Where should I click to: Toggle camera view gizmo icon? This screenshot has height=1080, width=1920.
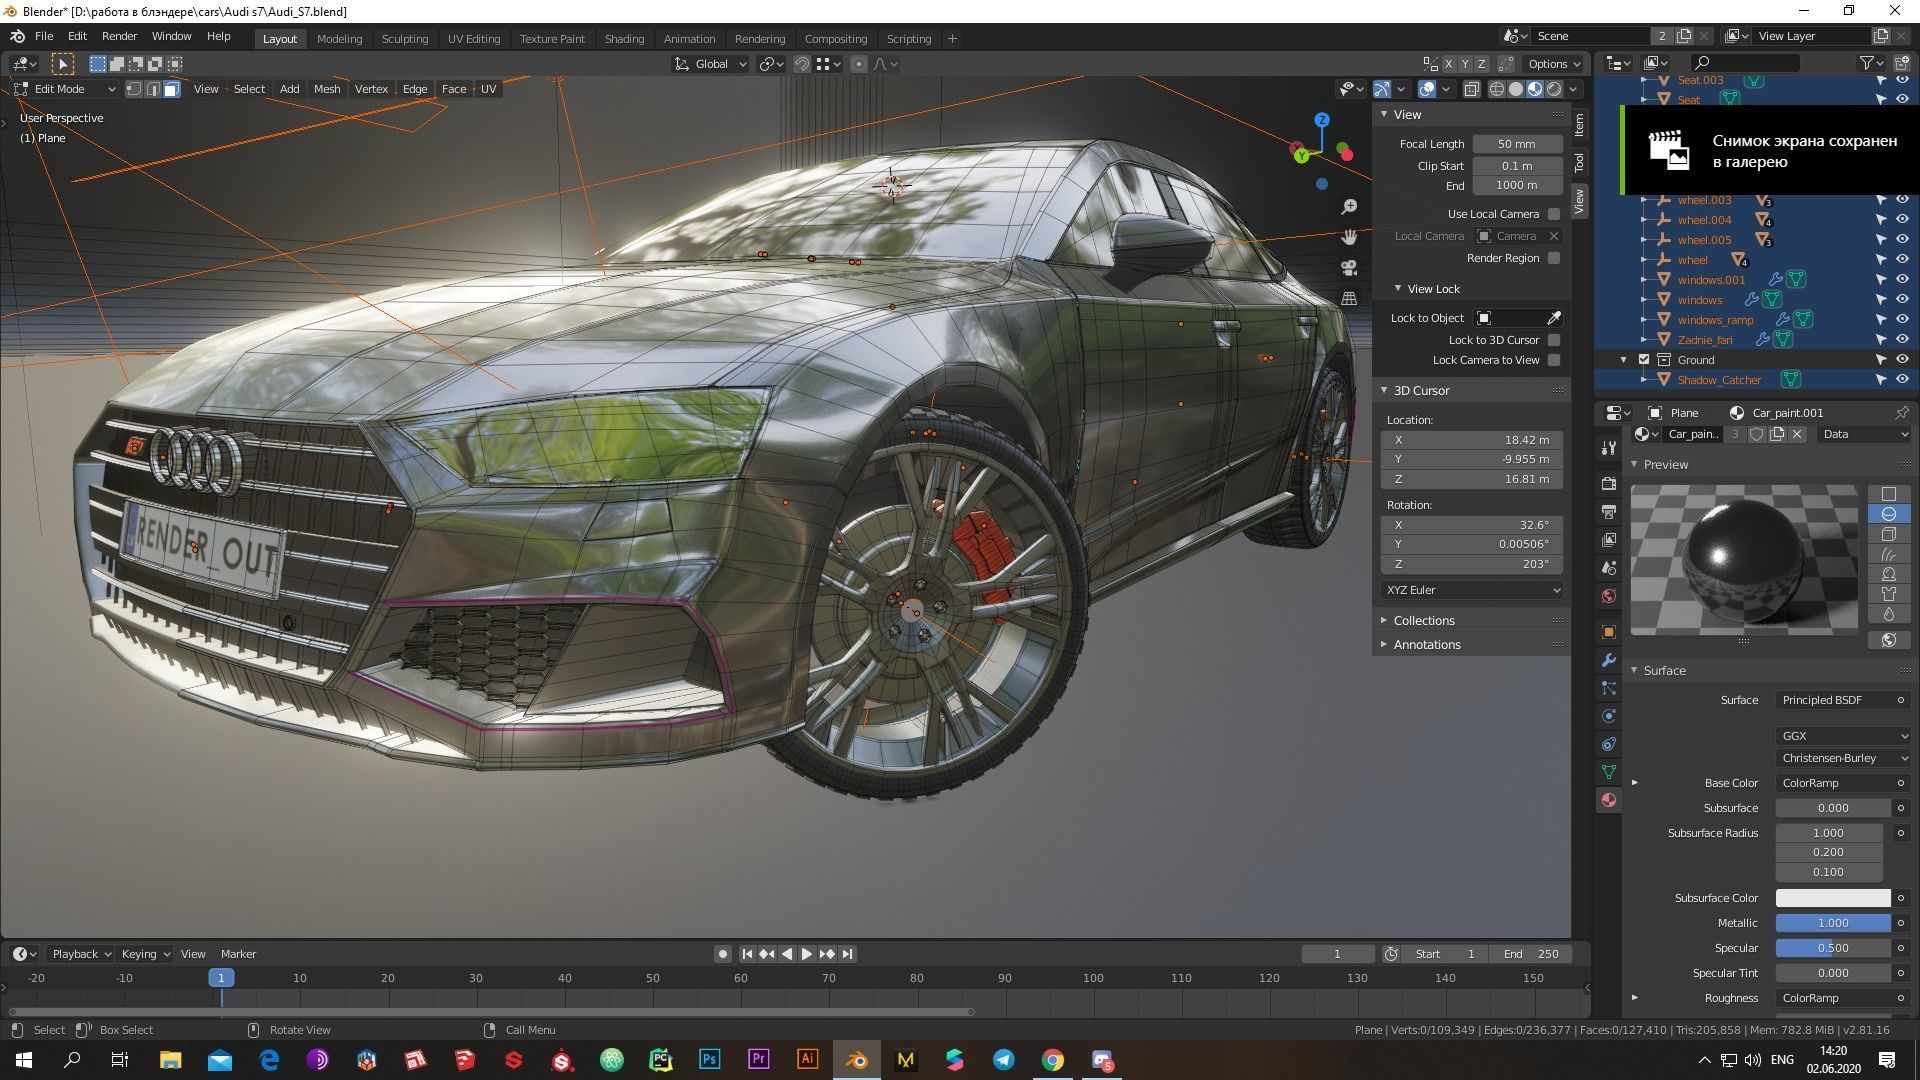click(1349, 268)
